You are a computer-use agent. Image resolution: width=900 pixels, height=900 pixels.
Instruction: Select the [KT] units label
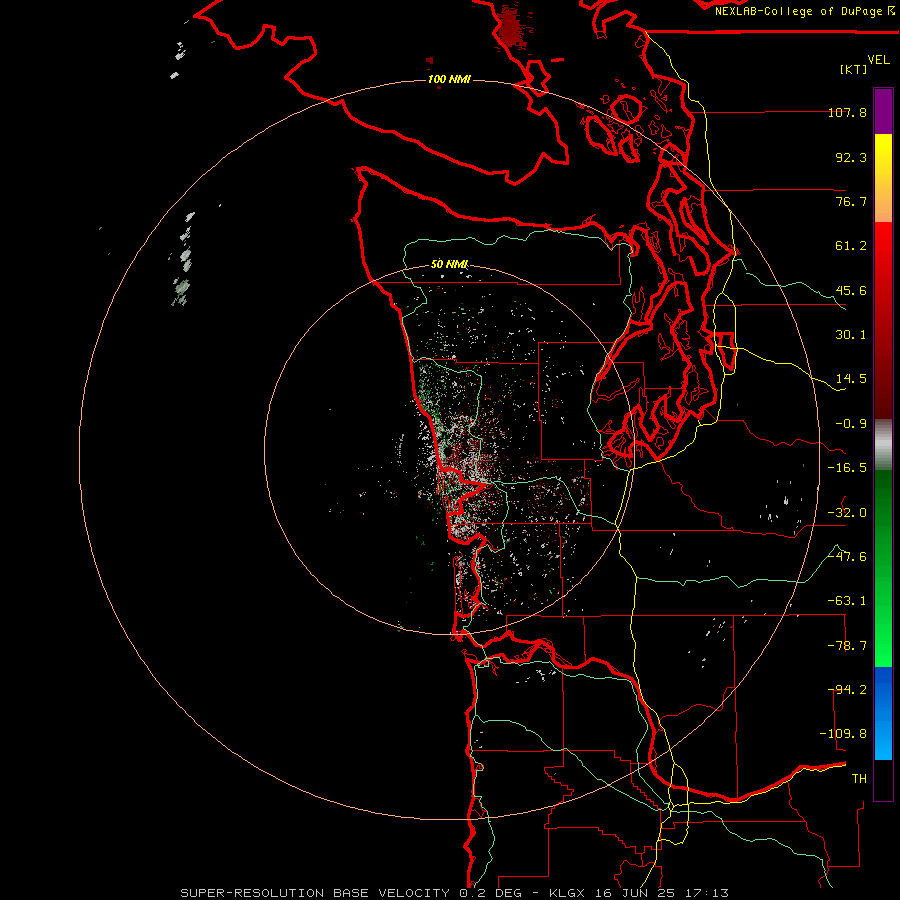point(854,69)
